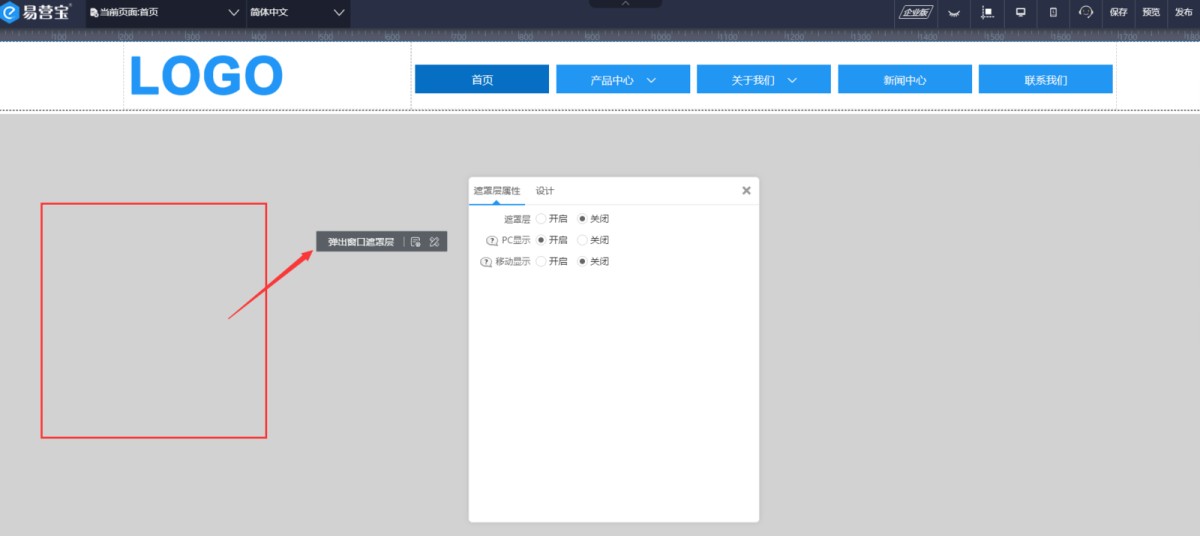
Task: Select 开启 for 移动显示
Action: 541,262
